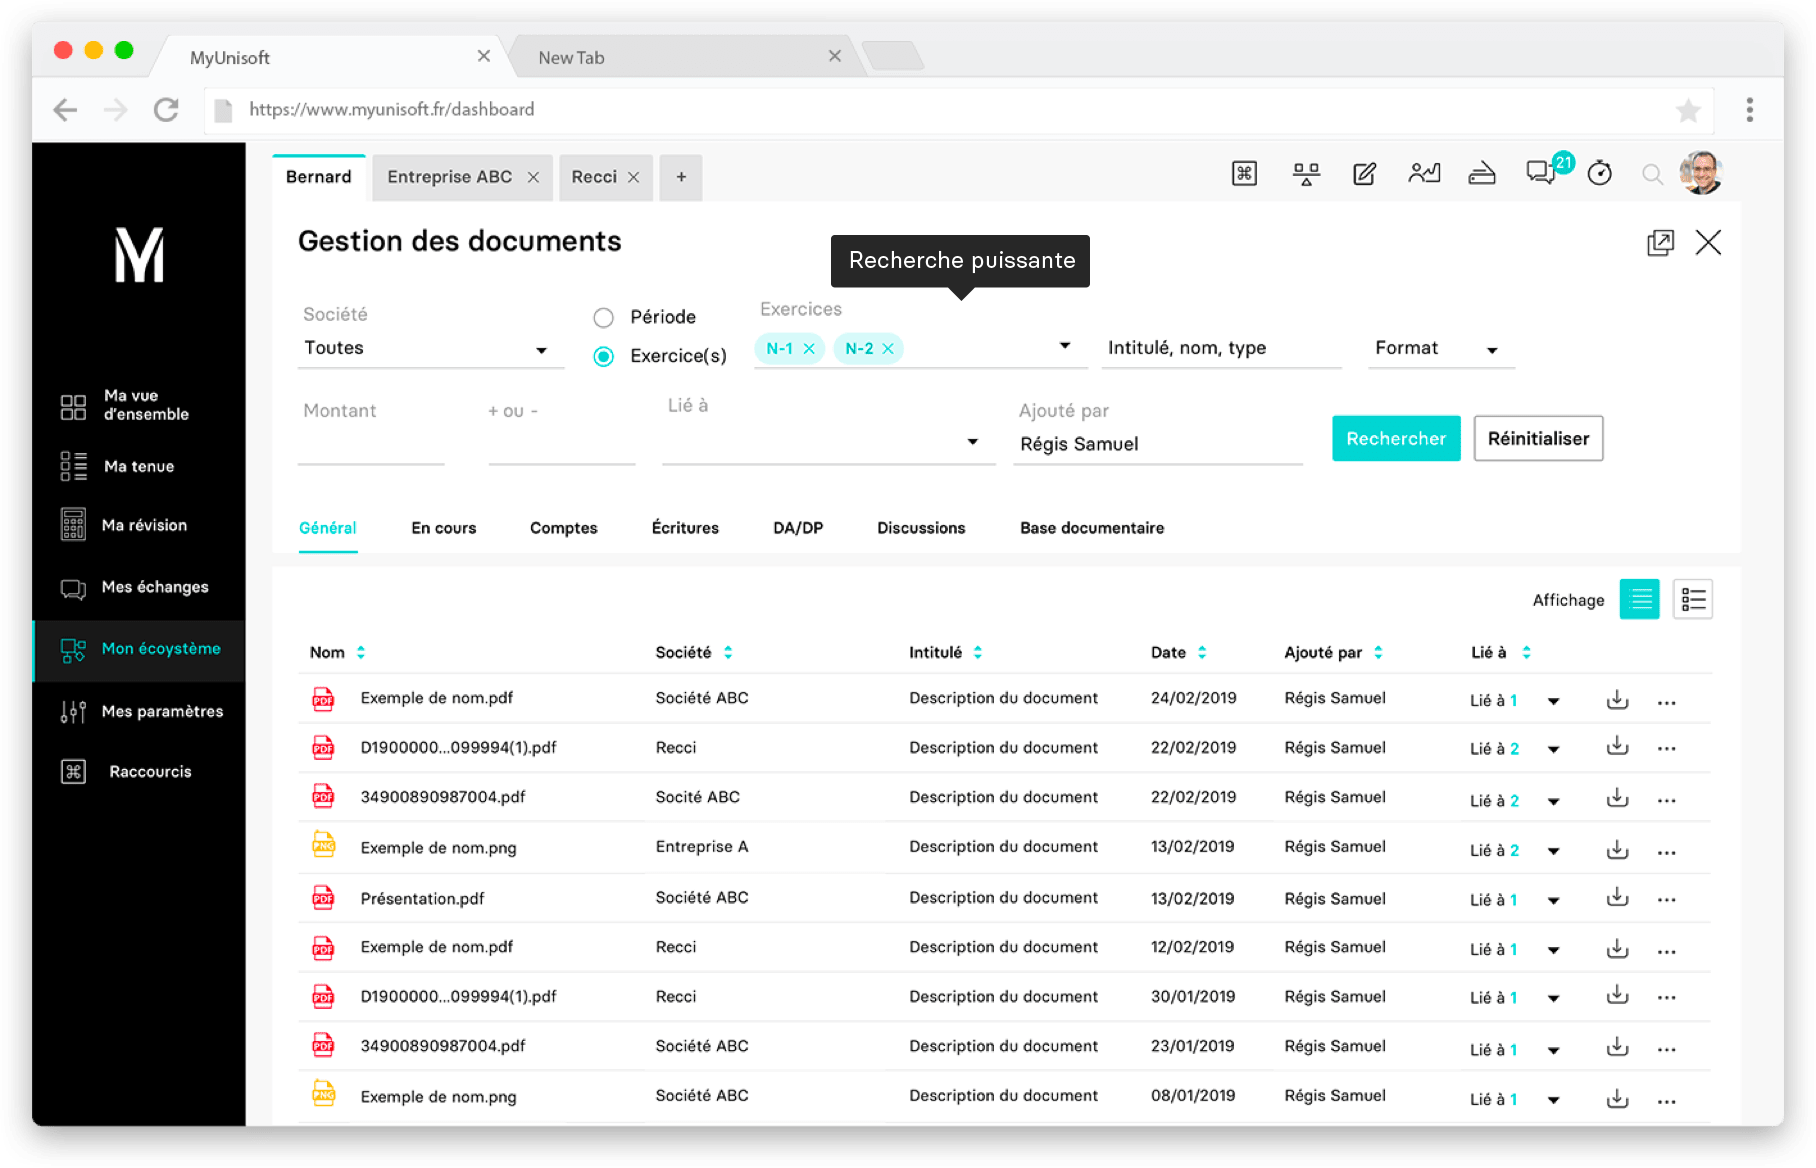Close the Entreprise ABC tab

click(x=533, y=177)
